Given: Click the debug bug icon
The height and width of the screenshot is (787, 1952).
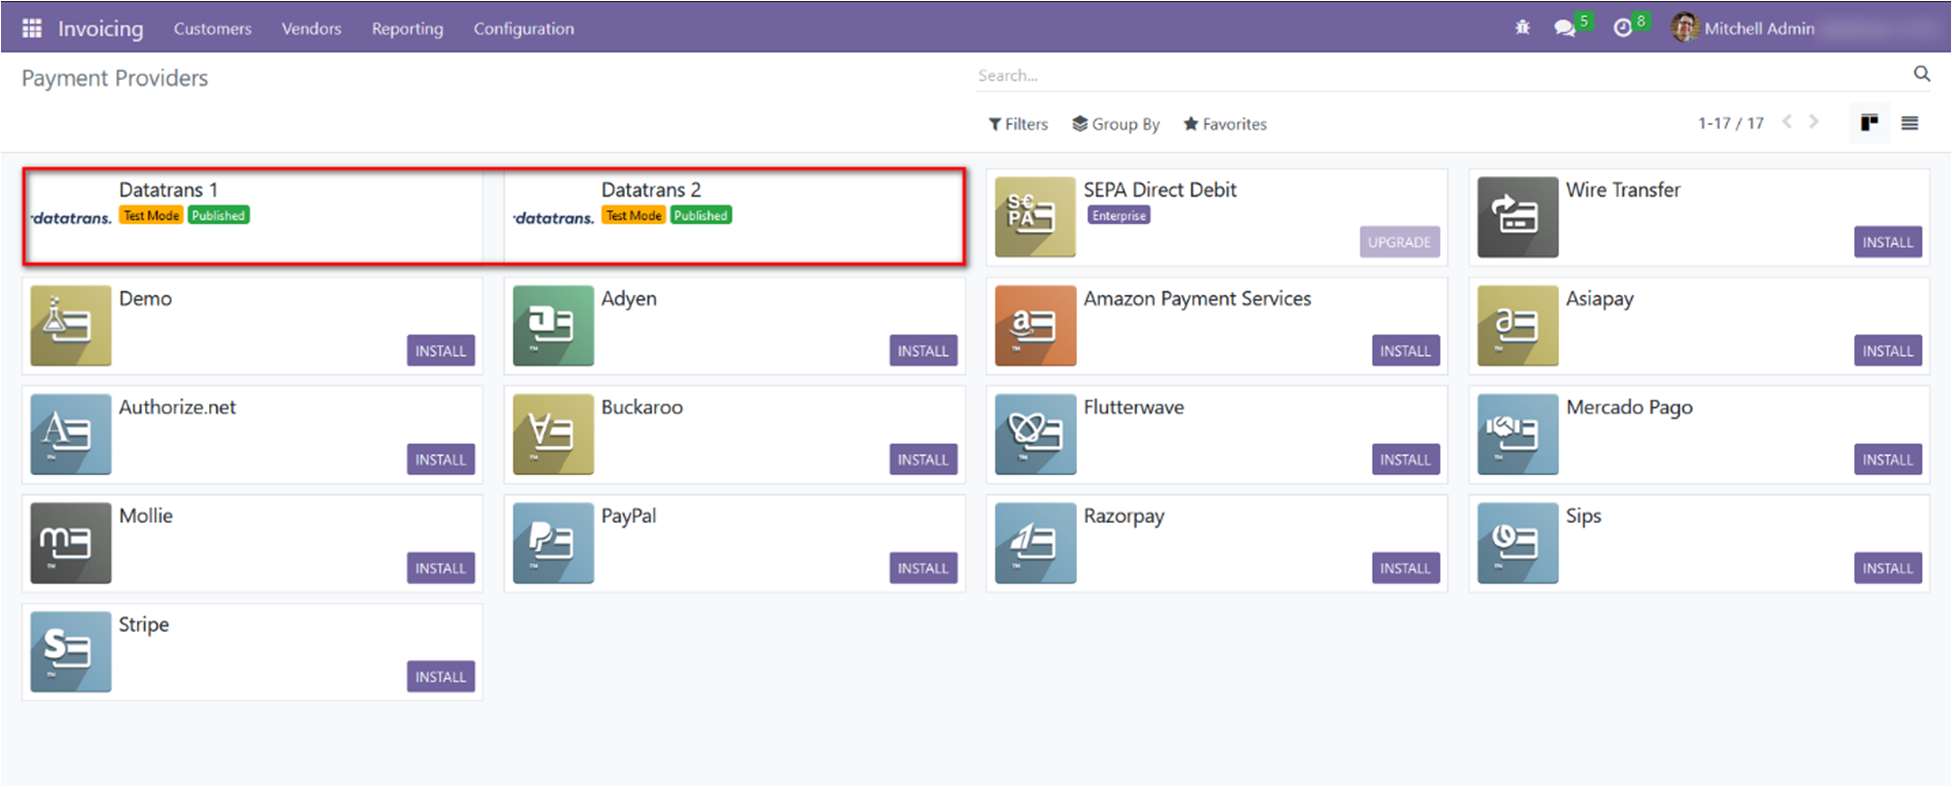Looking at the screenshot, I should (x=1522, y=28).
